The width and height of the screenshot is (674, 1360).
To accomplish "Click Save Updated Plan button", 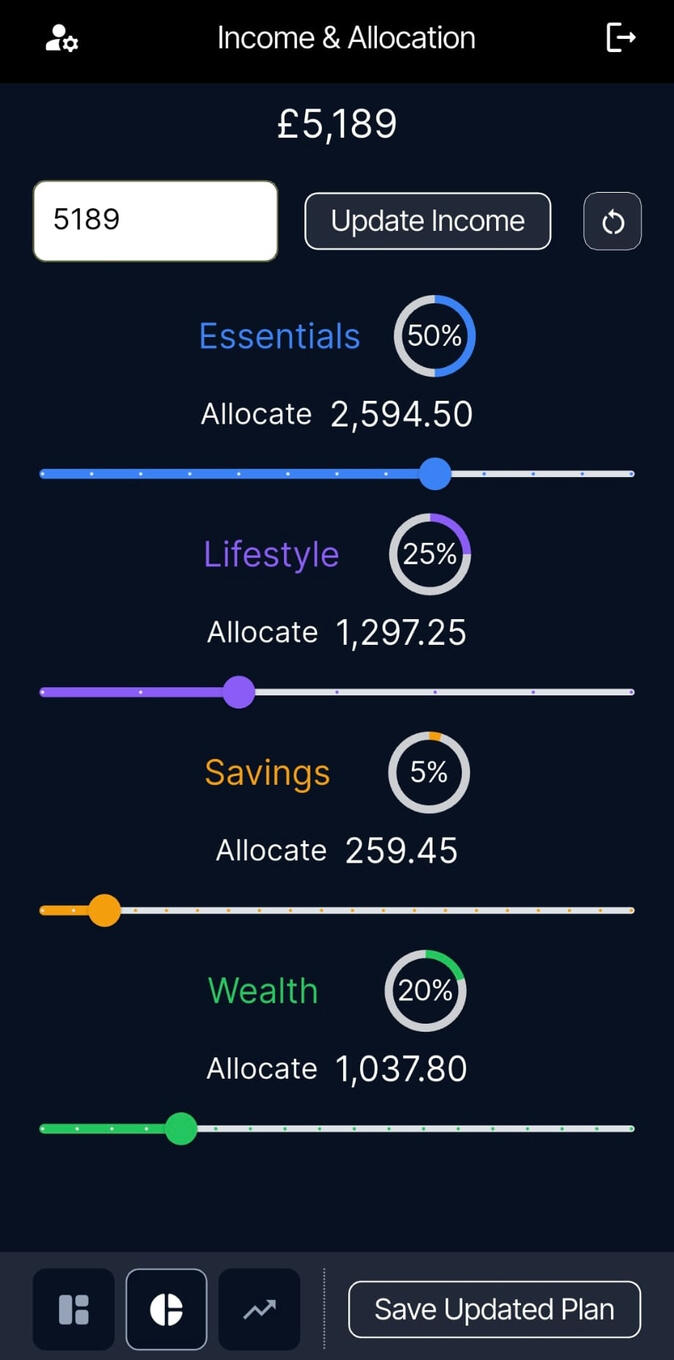I will pyautogui.click(x=494, y=1309).
